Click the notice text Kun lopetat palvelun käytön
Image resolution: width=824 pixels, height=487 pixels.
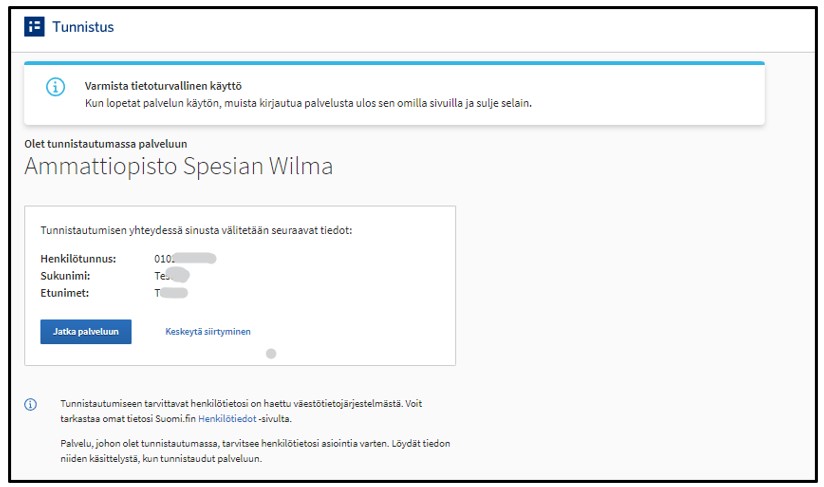tap(308, 103)
